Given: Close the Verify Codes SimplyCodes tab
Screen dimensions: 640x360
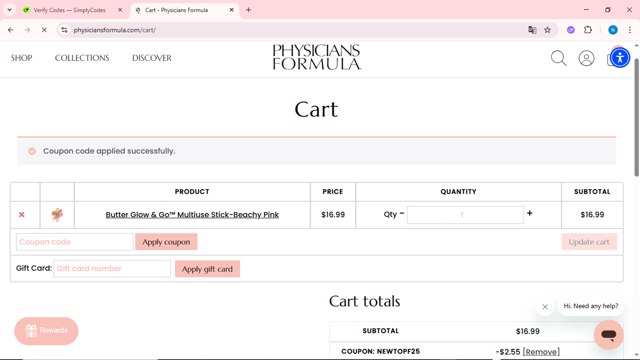Looking at the screenshot, I should (x=120, y=10).
